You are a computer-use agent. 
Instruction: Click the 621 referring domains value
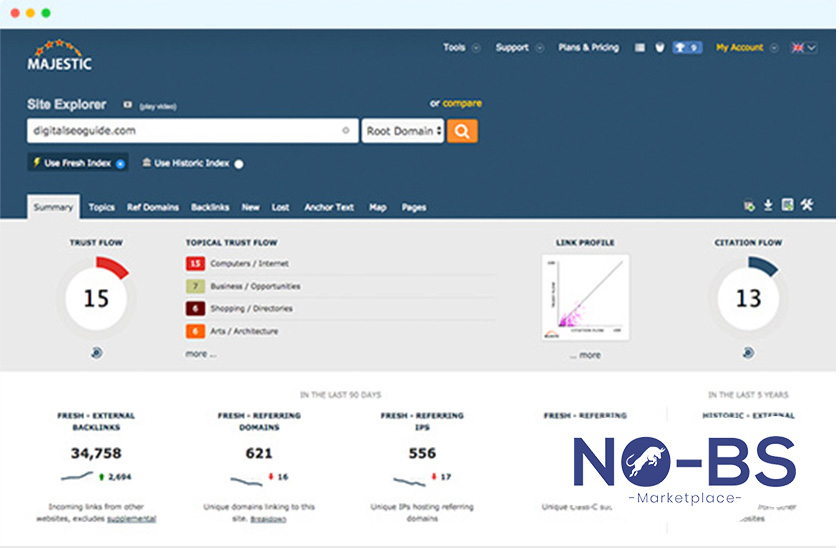point(259,453)
